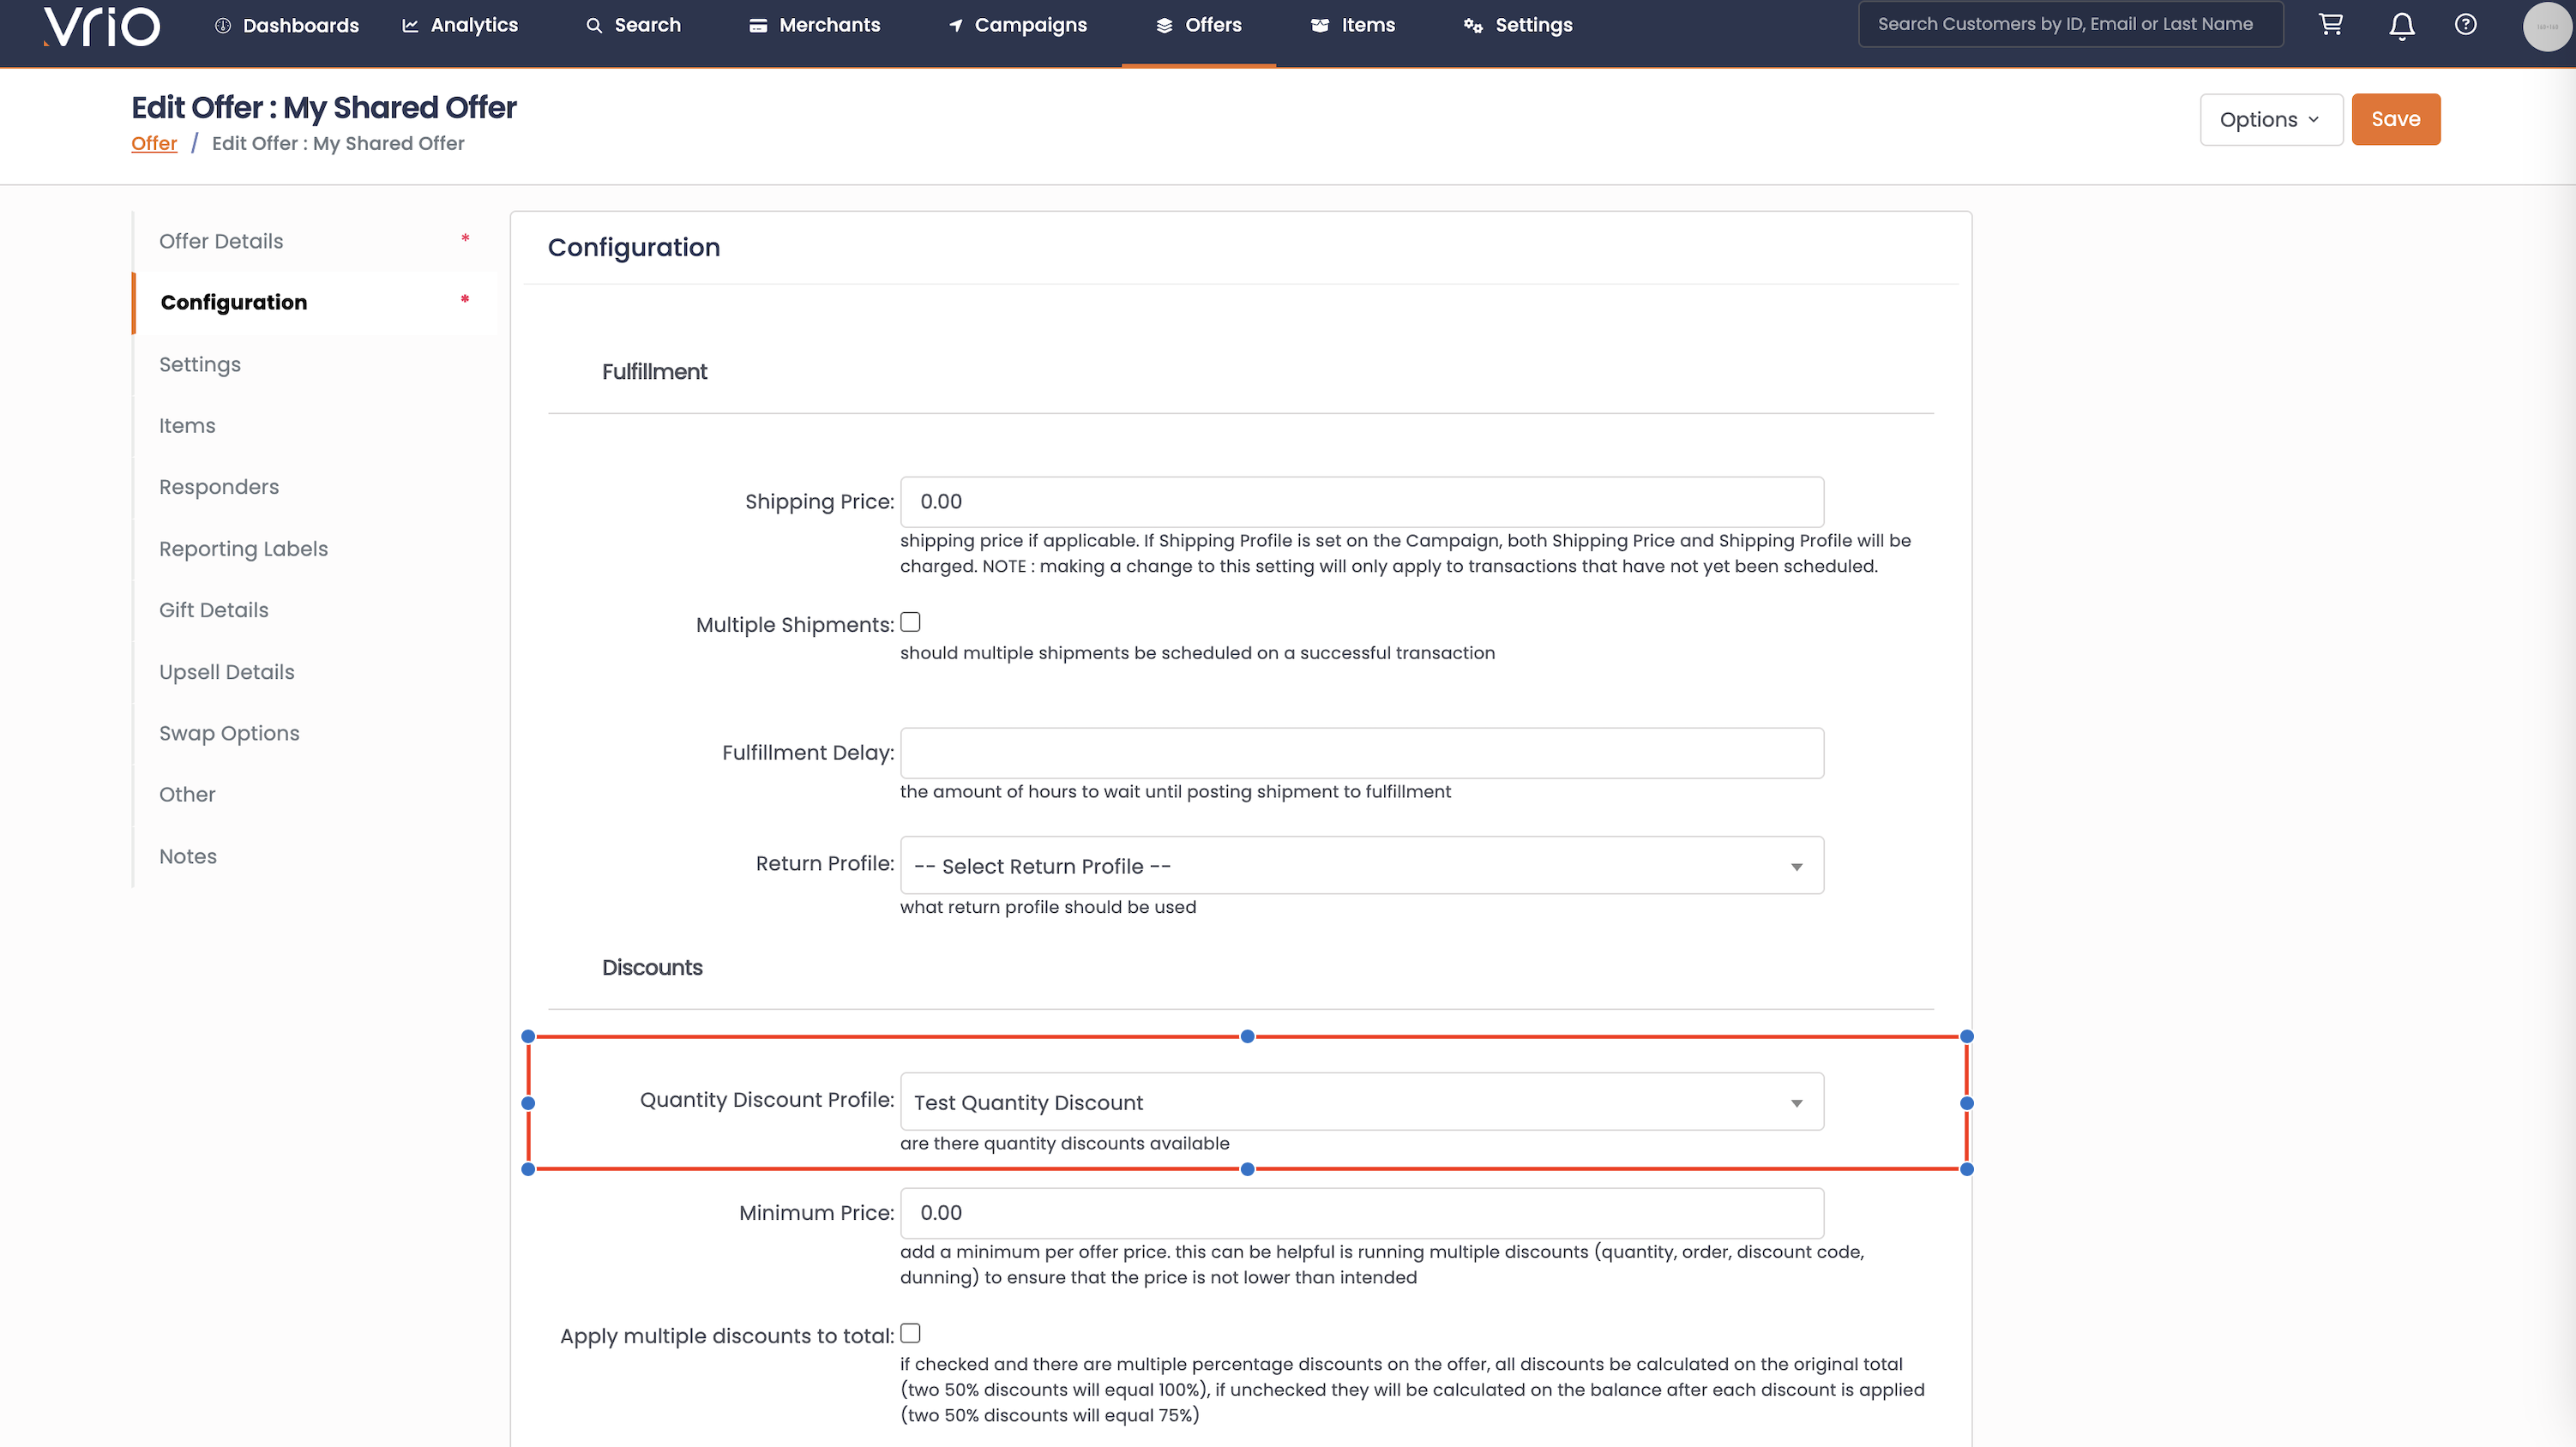Open Settings in top navigation
The image size is (2576, 1447).
[1518, 25]
